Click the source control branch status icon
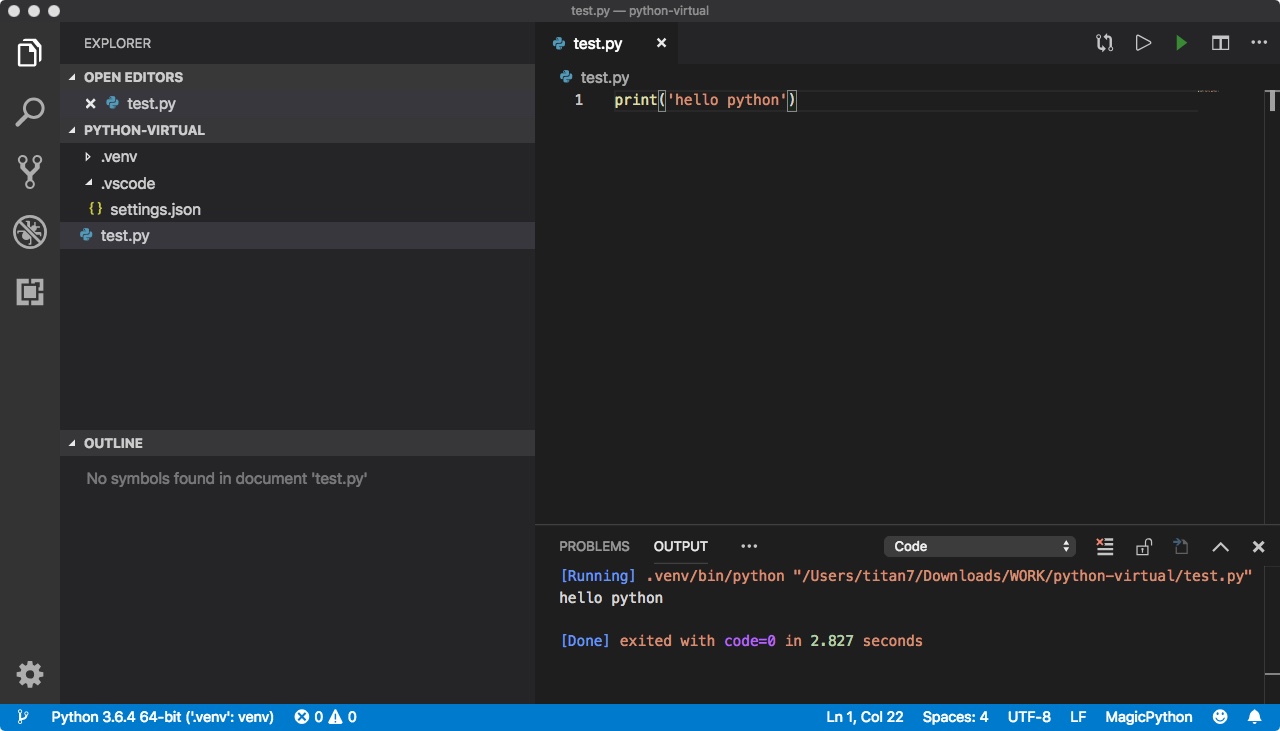 pyautogui.click(x=23, y=717)
